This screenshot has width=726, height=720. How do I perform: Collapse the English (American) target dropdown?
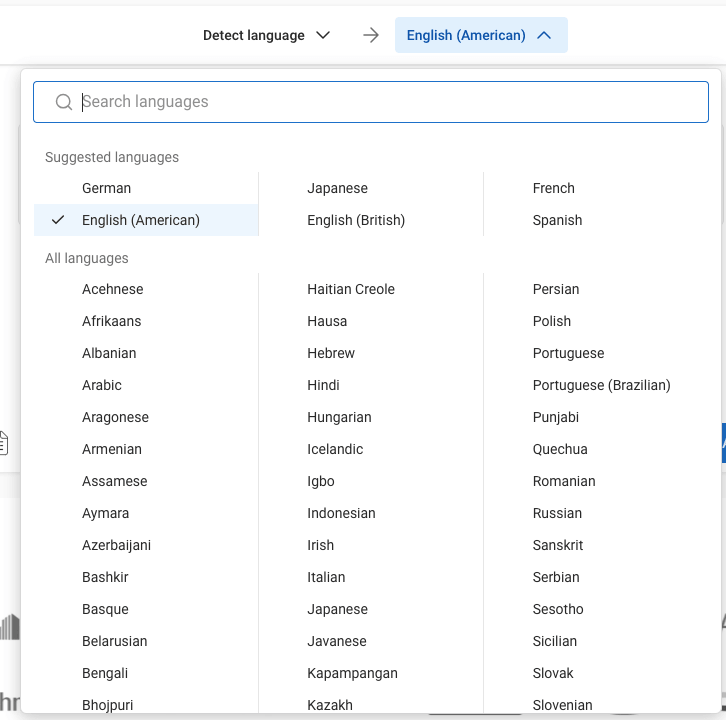(480, 35)
